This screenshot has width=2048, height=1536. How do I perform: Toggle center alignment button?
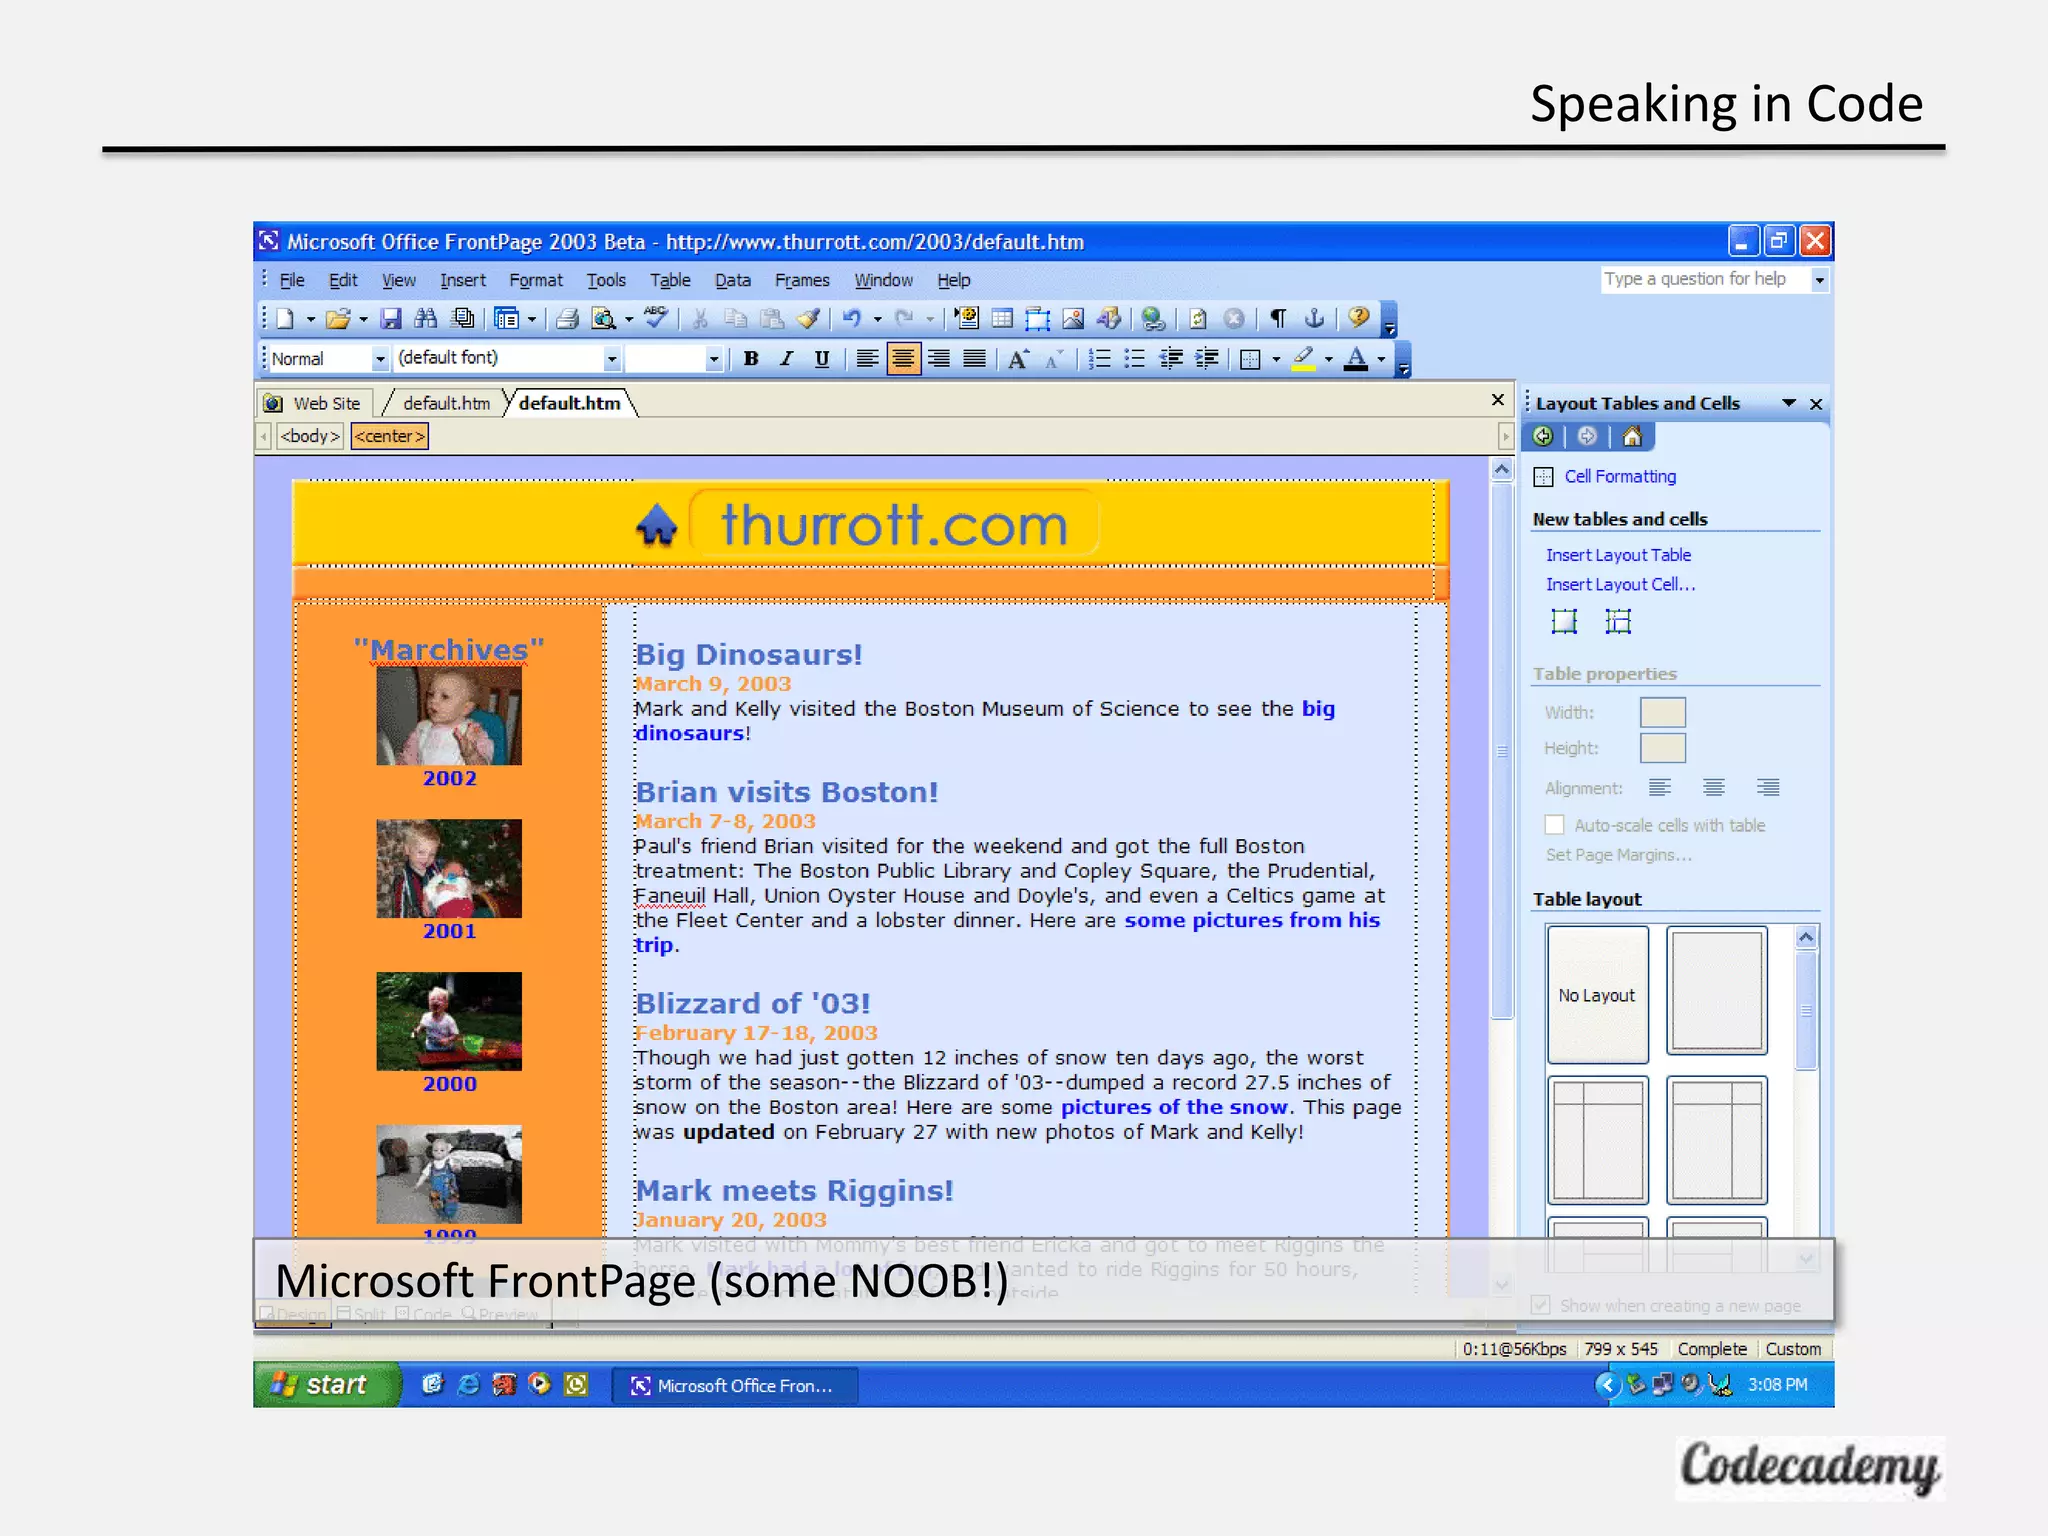tap(903, 359)
